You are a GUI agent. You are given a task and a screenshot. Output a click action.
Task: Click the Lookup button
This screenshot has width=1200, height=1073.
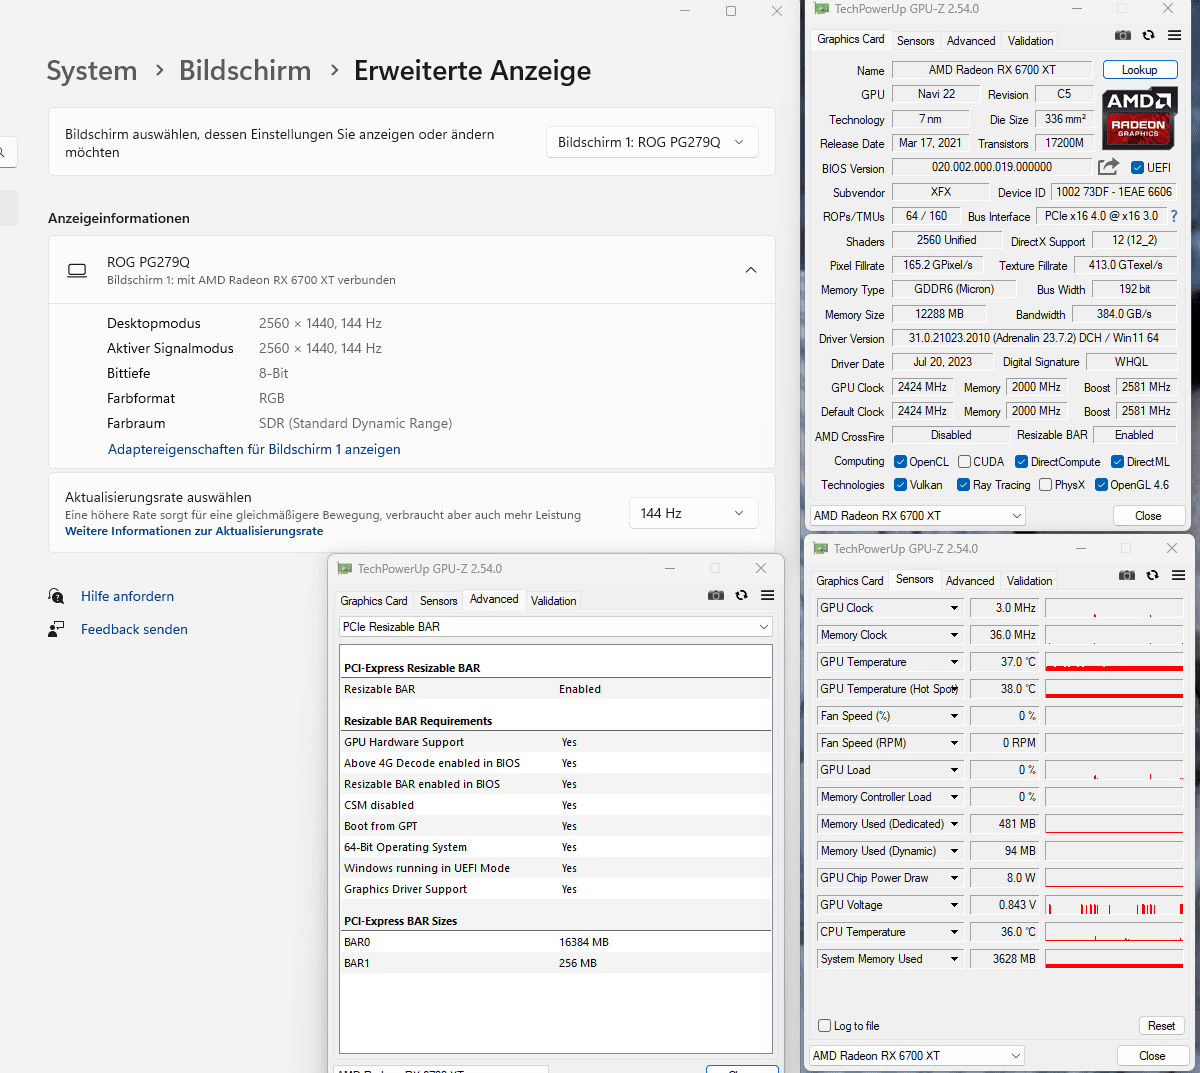[x=1139, y=70]
